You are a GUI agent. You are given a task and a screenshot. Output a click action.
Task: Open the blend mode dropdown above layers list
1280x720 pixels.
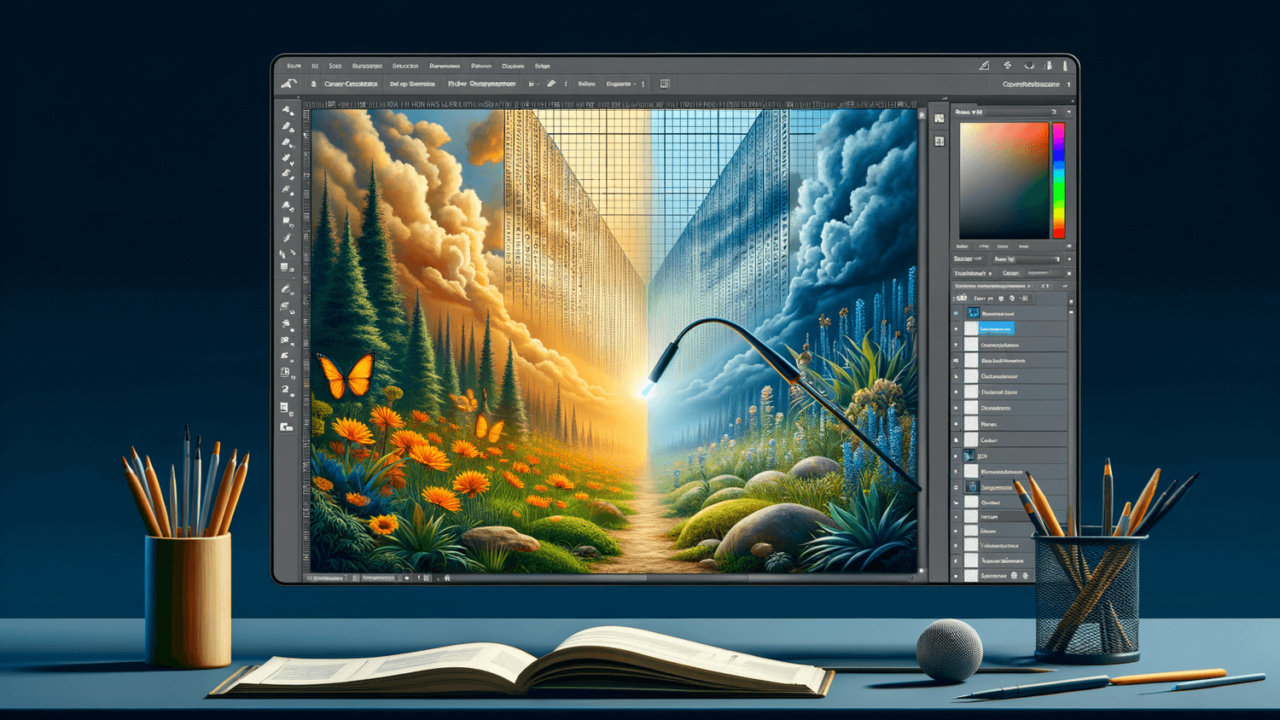(x=972, y=271)
